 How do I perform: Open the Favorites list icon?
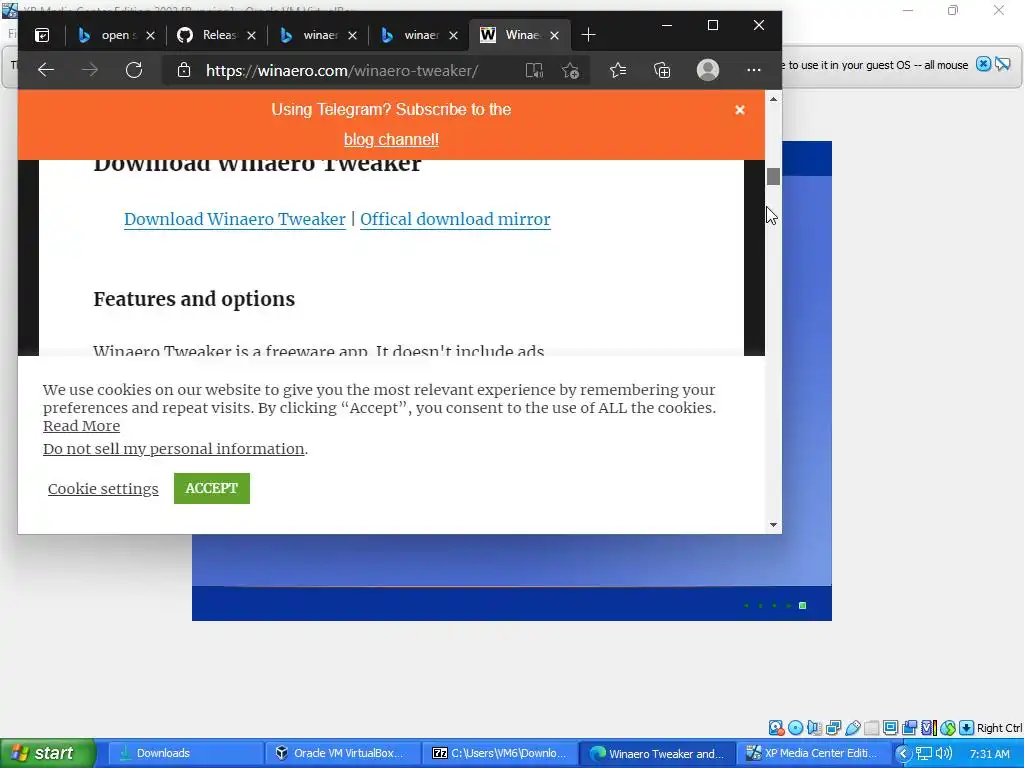pos(618,70)
